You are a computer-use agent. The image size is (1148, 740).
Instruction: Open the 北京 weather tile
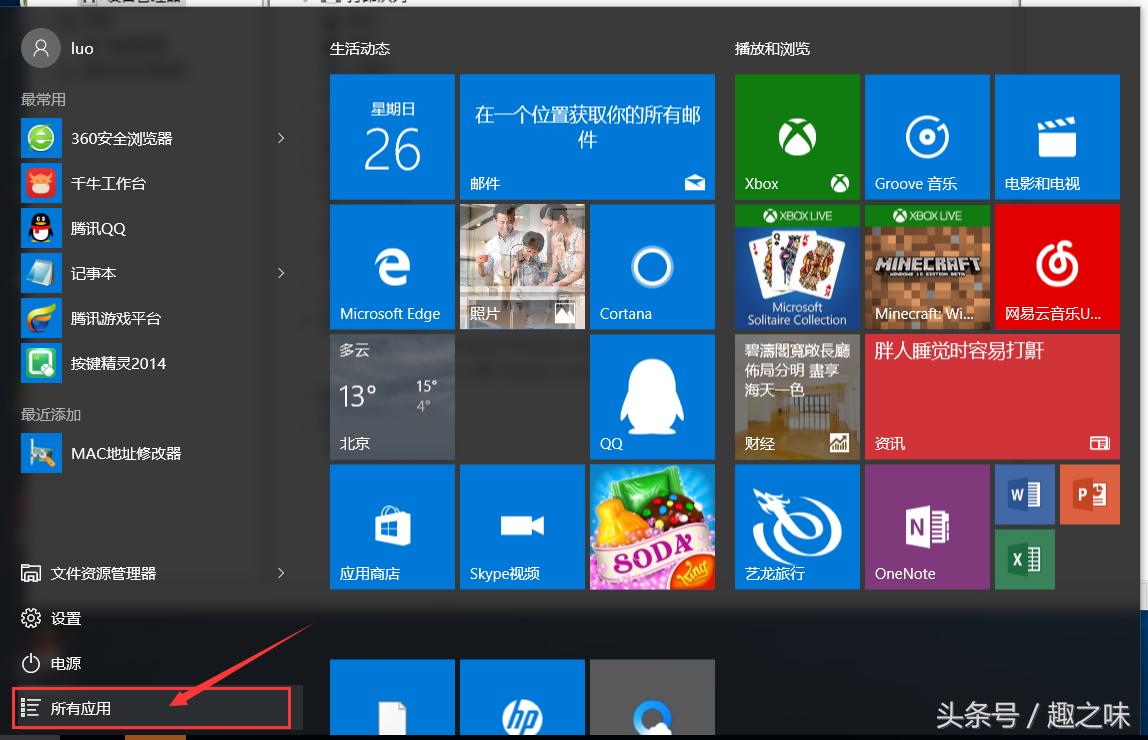point(392,397)
